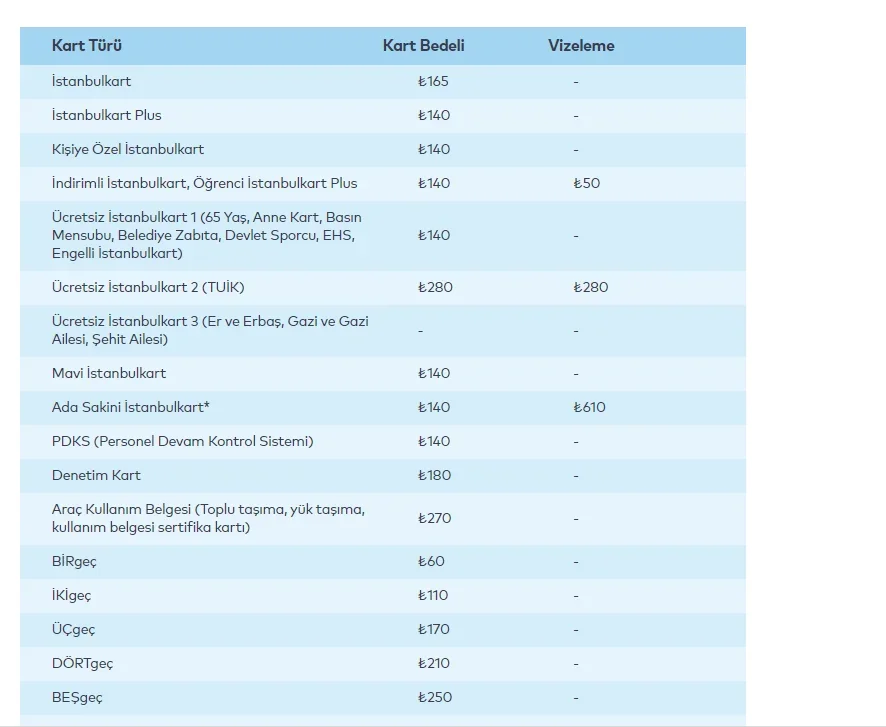The width and height of the screenshot is (886, 727).
Task: Click the Kart Türü column header
Action: pos(87,46)
